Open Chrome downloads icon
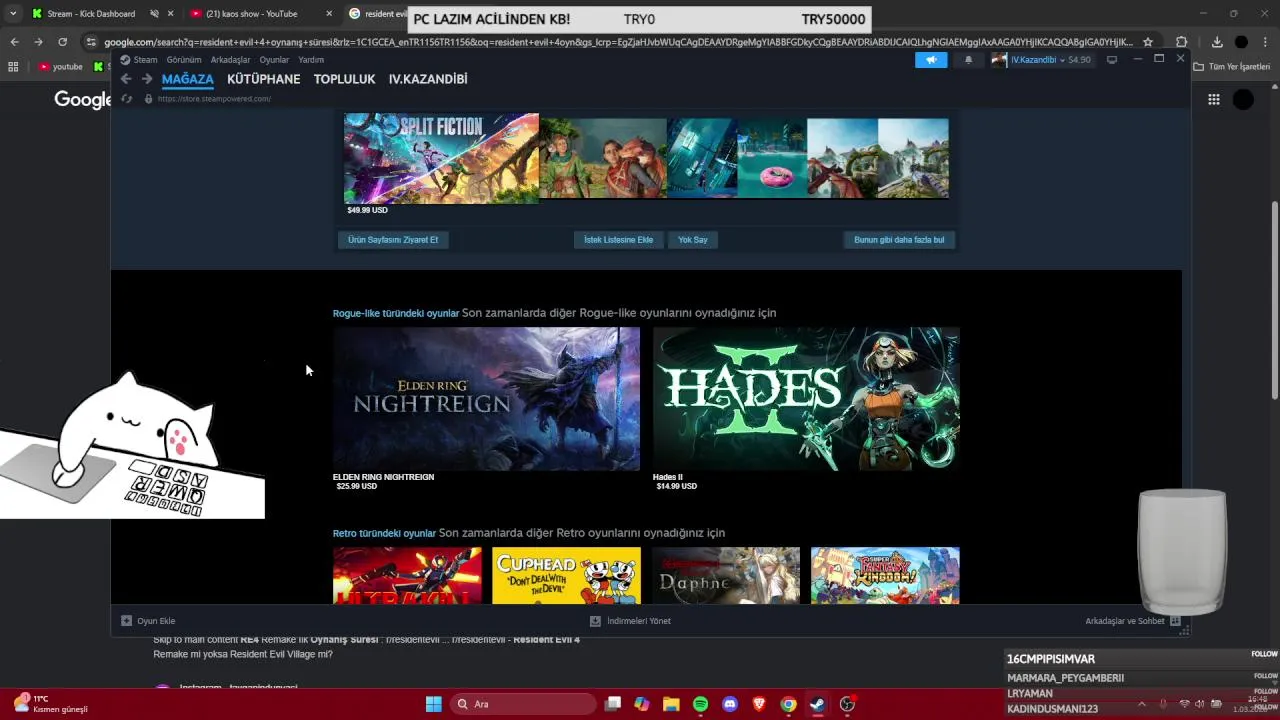Image resolution: width=1280 pixels, height=720 pixels. [x=1217, y=42]
